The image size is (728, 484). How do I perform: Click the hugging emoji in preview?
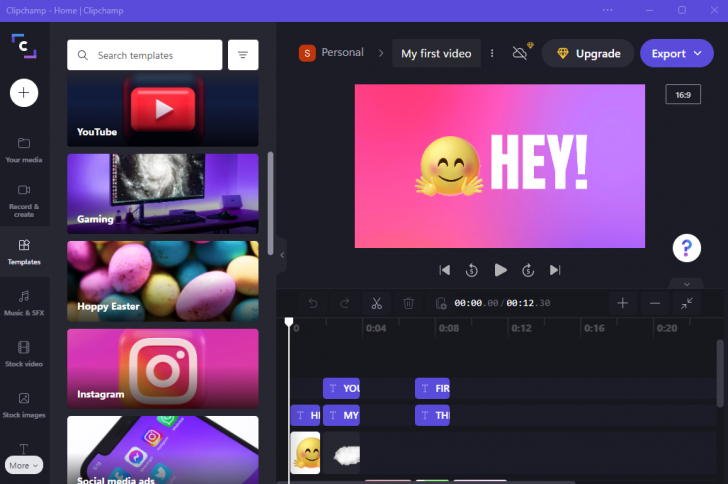pos(449,166)
